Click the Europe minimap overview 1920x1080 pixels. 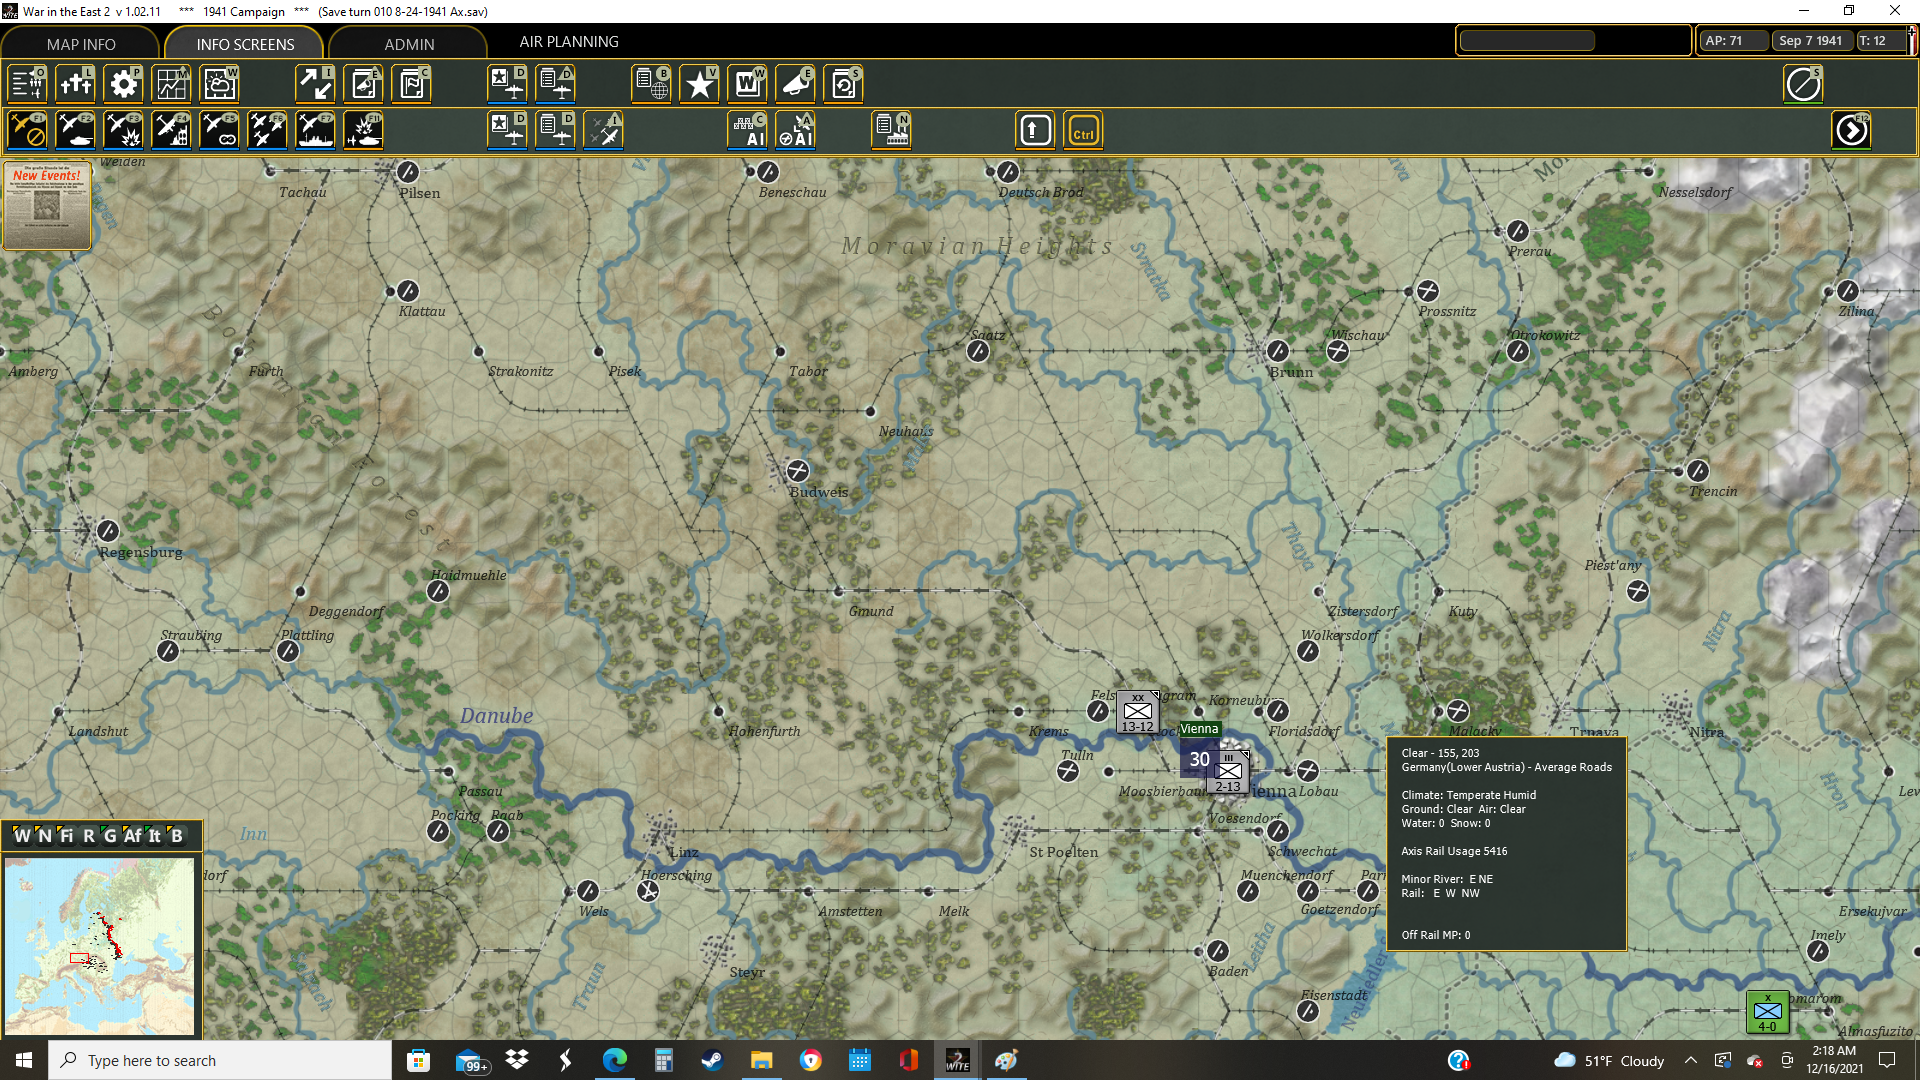pyautogui.click(x=100, y=946)
